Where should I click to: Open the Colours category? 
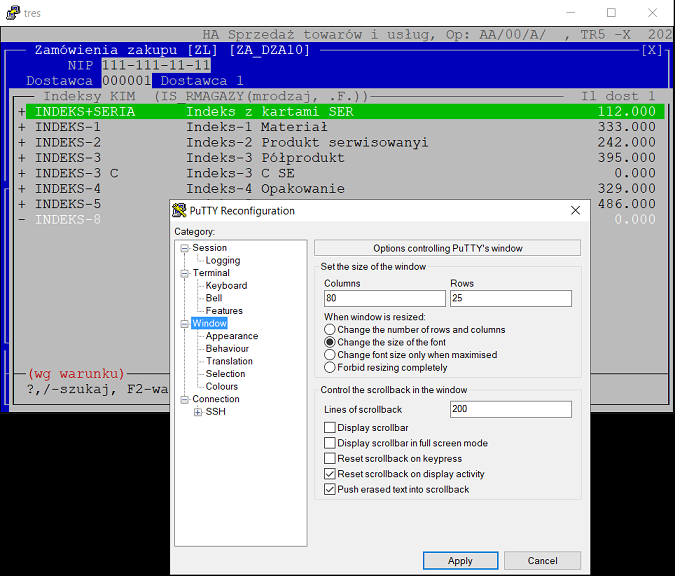[x=221, y=387]
